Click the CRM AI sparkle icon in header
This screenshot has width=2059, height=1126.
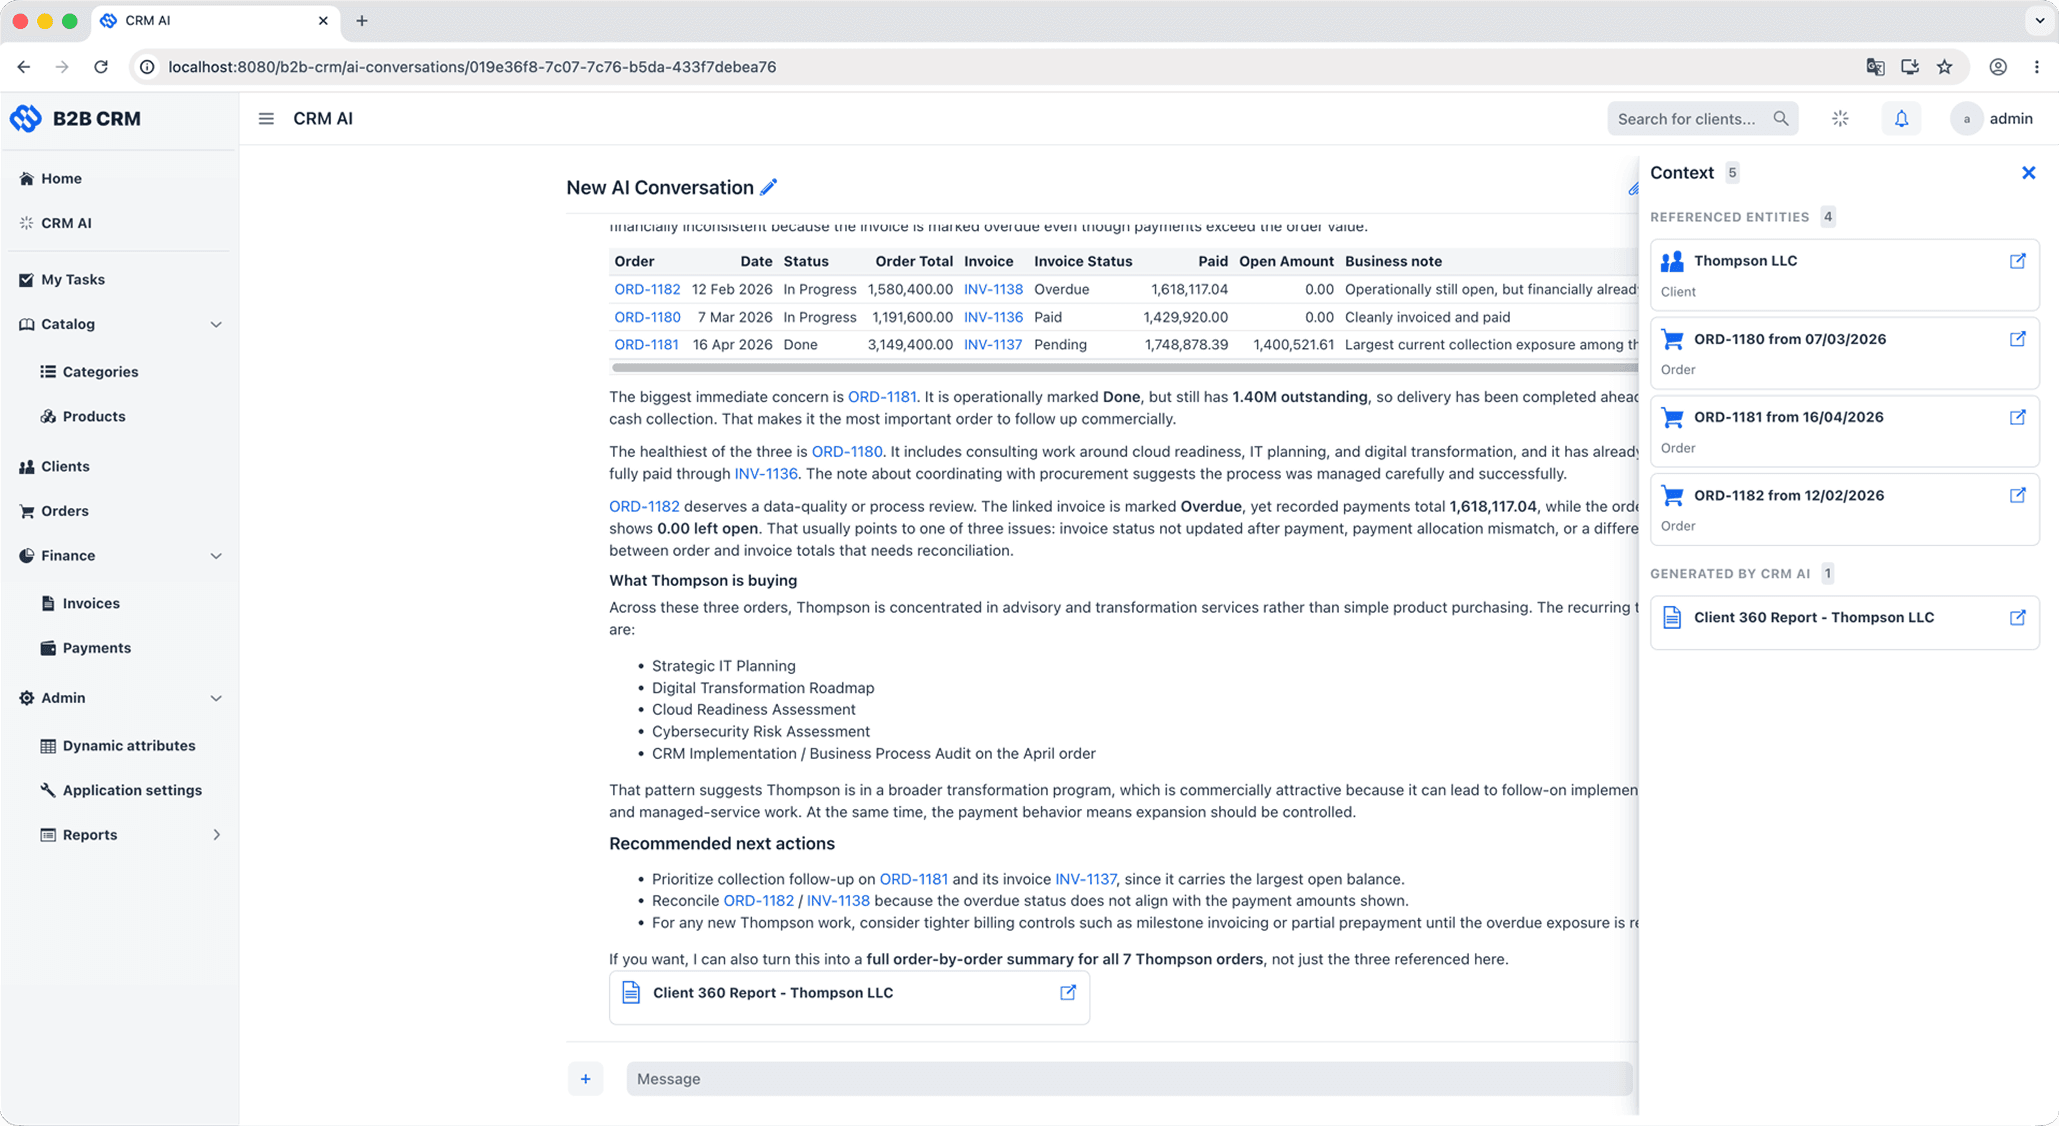coord(1840,118)
